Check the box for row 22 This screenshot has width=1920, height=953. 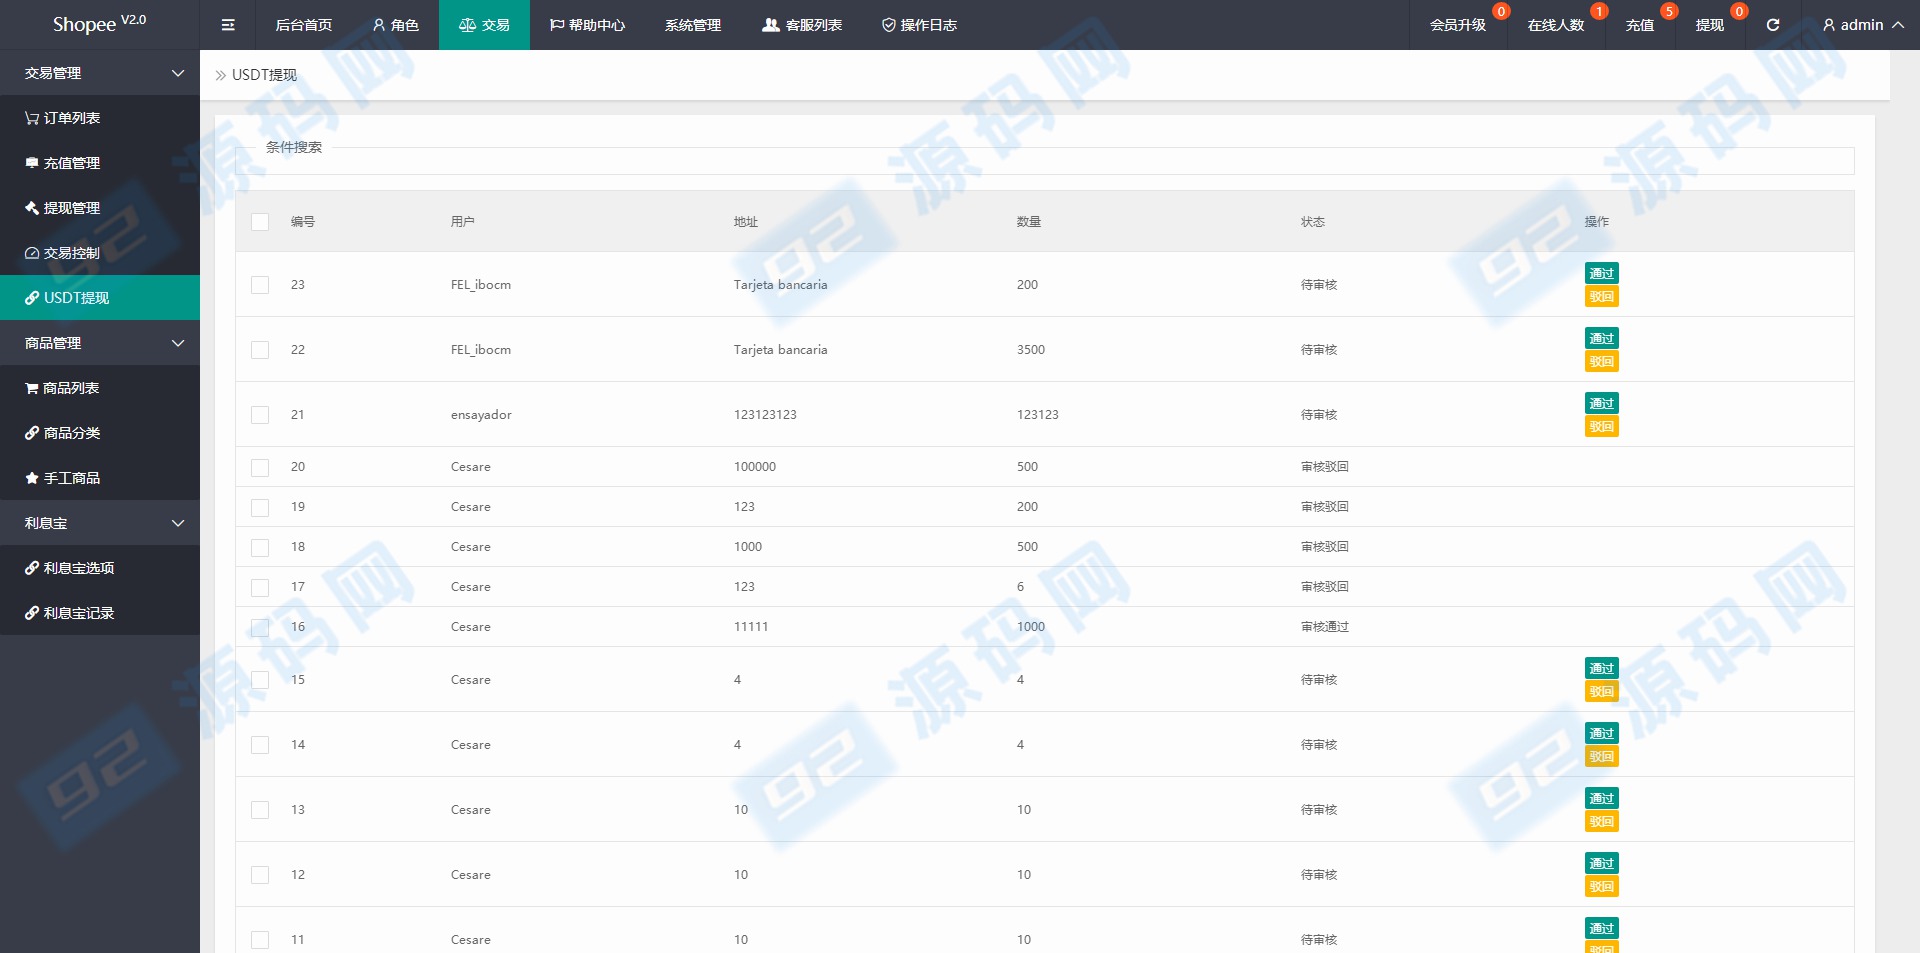tap(260, 350)
